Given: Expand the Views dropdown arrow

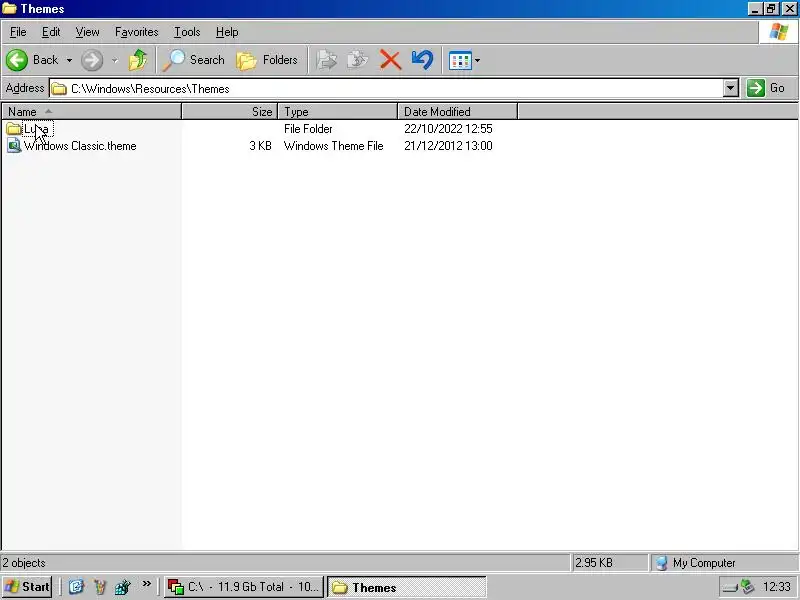Looking at the screenshot, I should click(x=477, y=61).
